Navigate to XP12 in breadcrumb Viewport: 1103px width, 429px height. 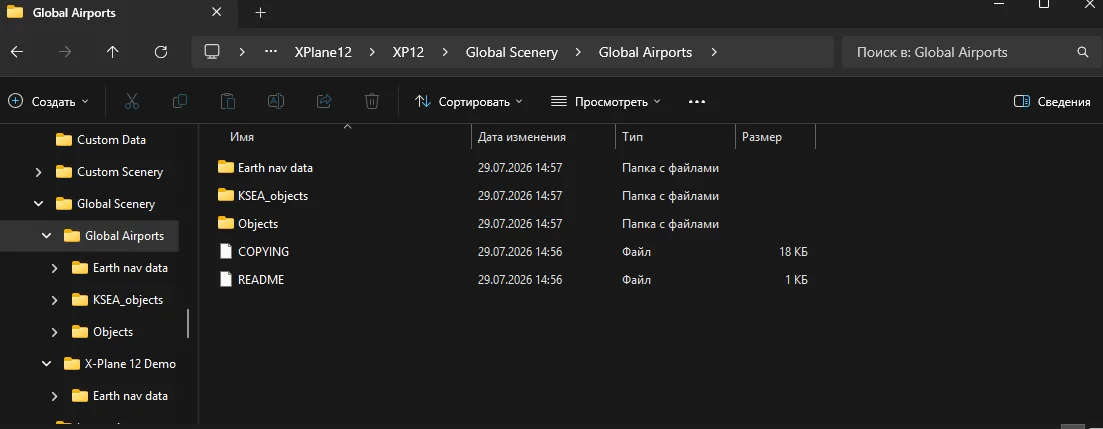[x=409, y=52]
